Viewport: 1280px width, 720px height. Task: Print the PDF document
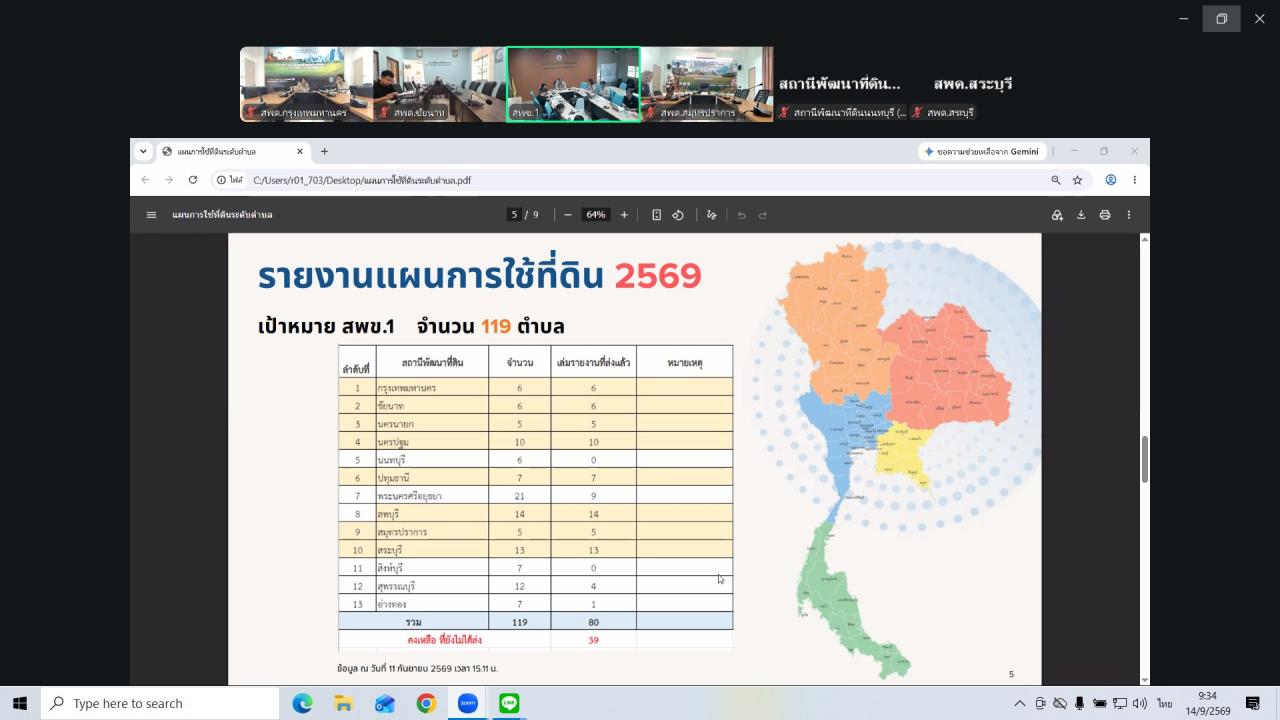coord(1105,215)
